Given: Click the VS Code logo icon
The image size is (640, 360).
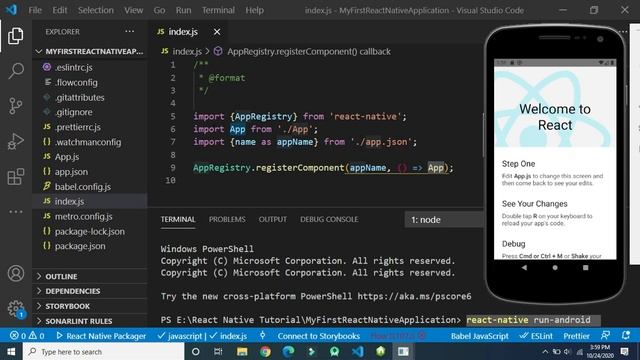Looking at the screenshot, I should point(11,9).
